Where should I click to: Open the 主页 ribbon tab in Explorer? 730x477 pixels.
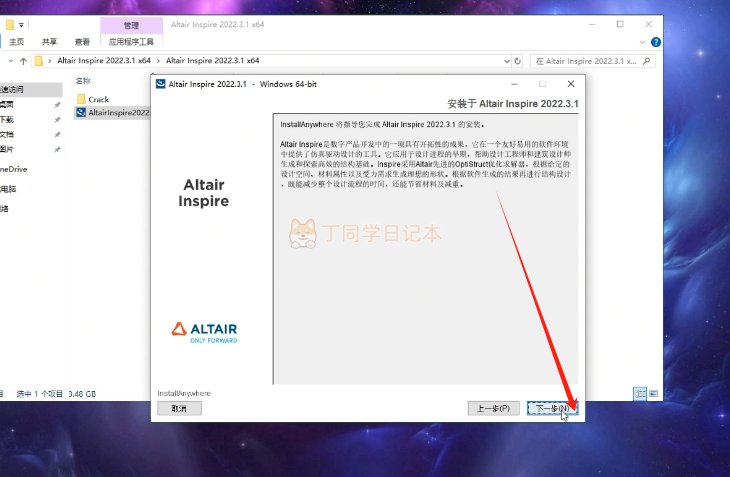pyautogui.click(x=17, y=42)
